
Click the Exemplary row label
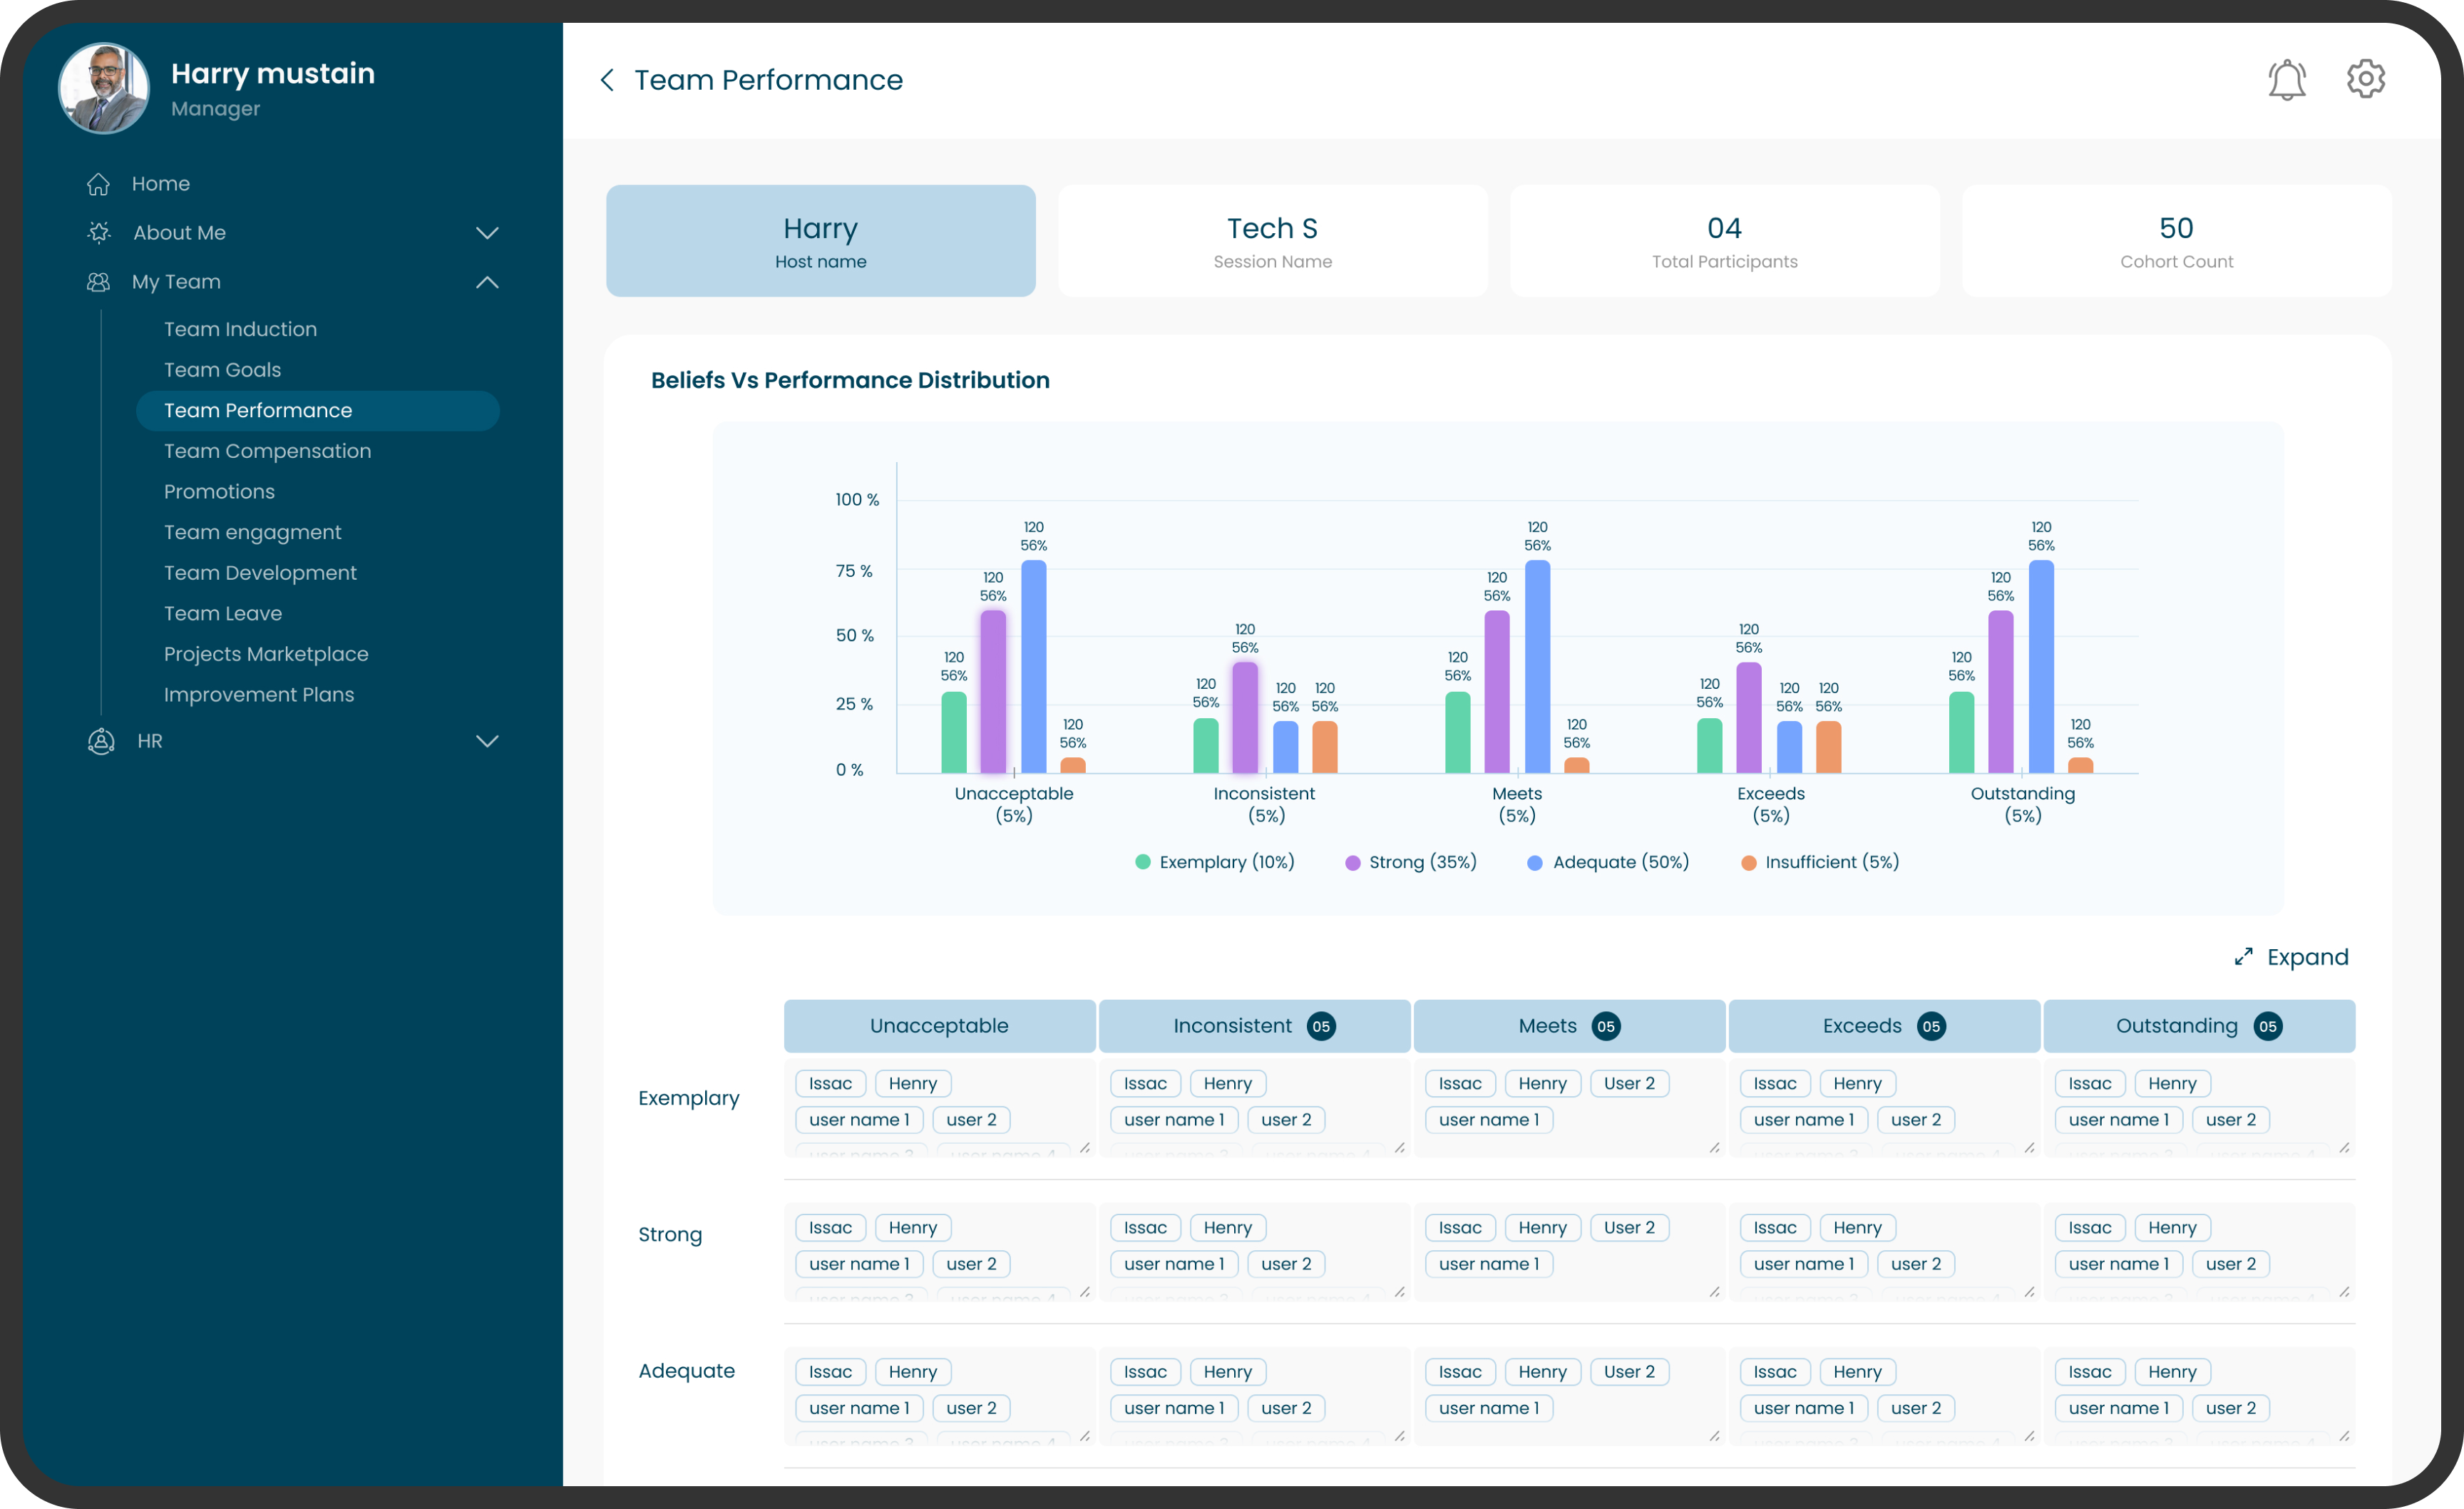[x=689, y=1098]
